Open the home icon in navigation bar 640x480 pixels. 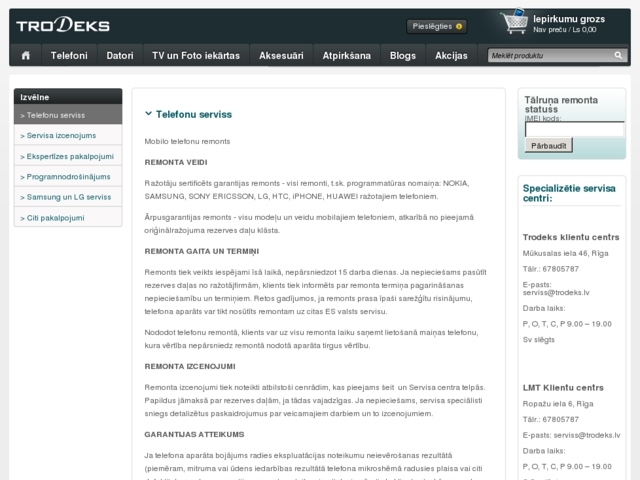tap(26, 56)
